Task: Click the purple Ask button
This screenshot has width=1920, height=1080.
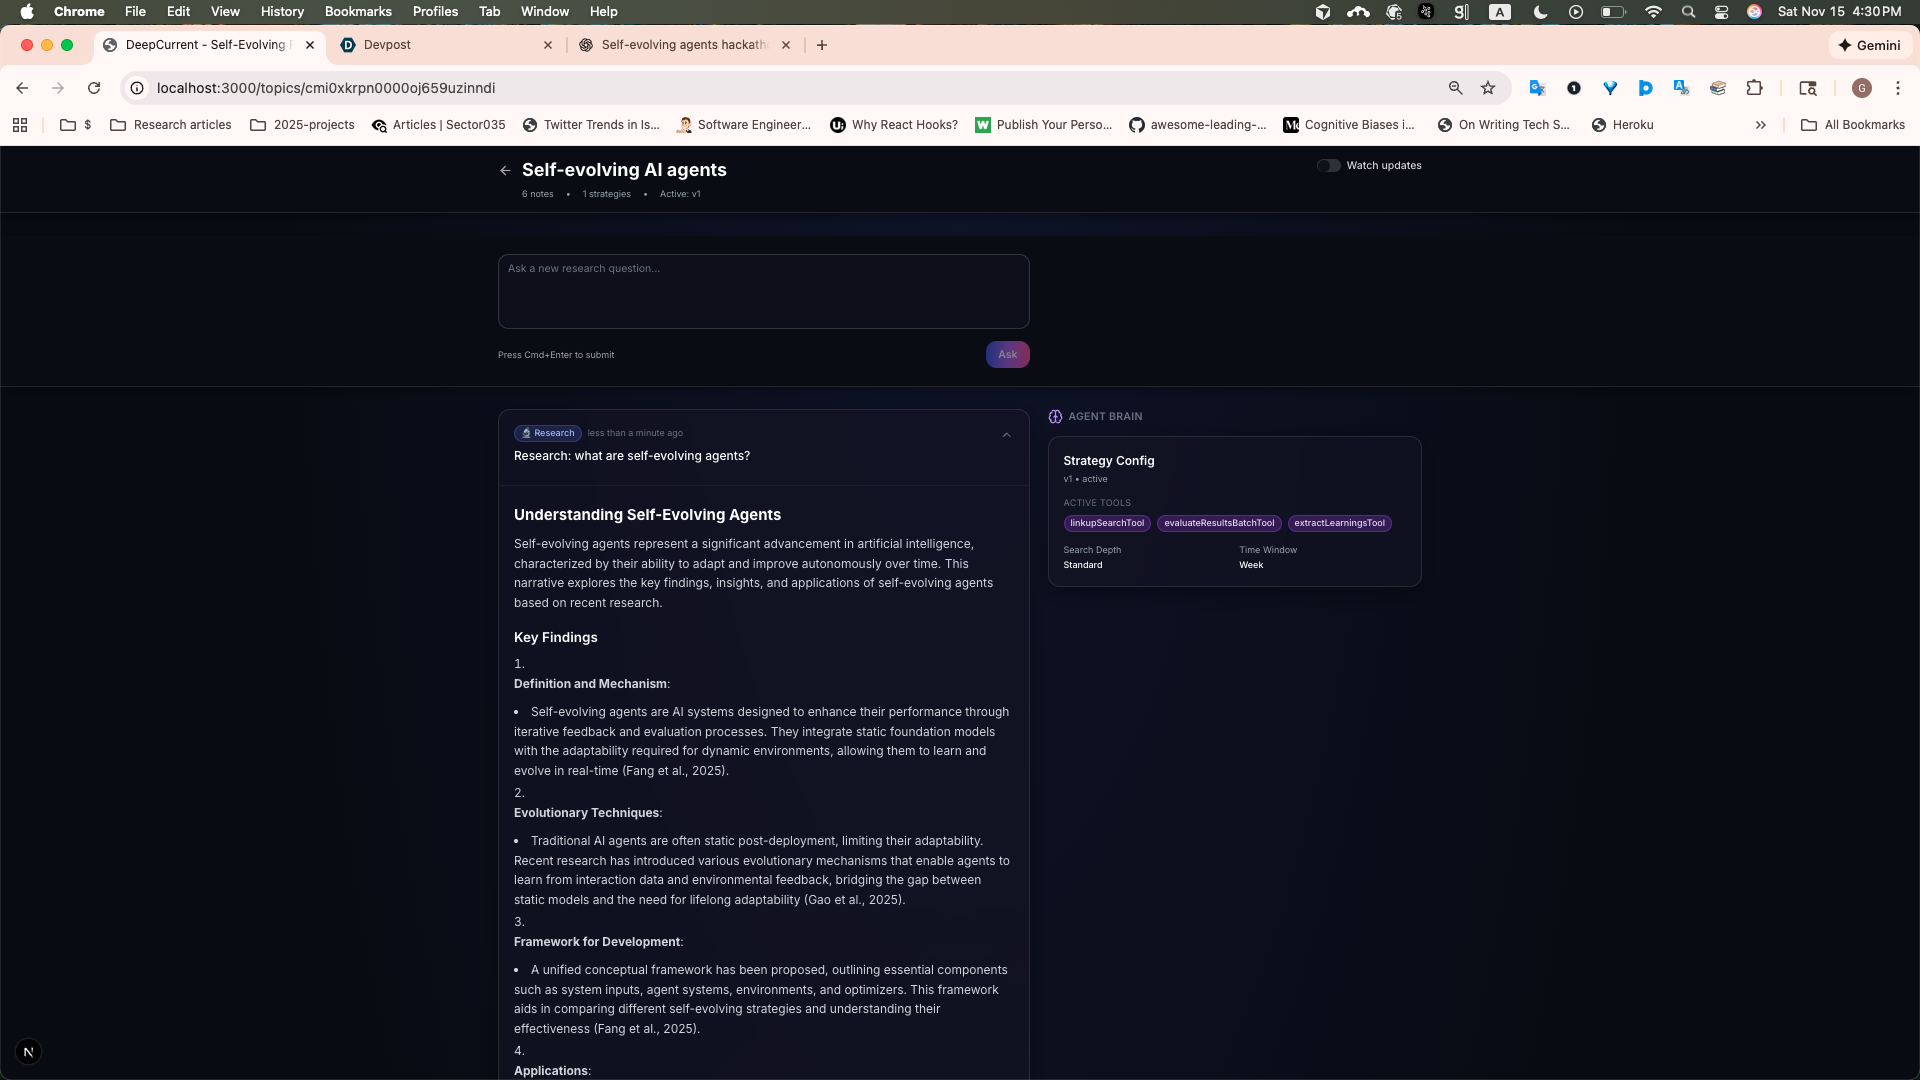Action: click(x=1007, y=355)
